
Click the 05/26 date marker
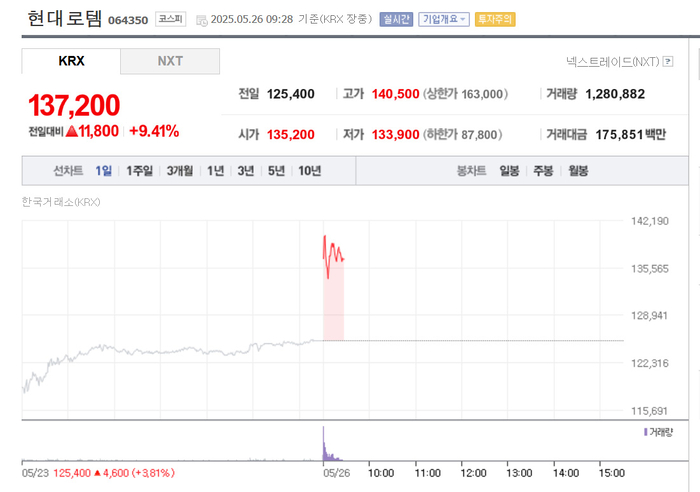coord(336,473)
